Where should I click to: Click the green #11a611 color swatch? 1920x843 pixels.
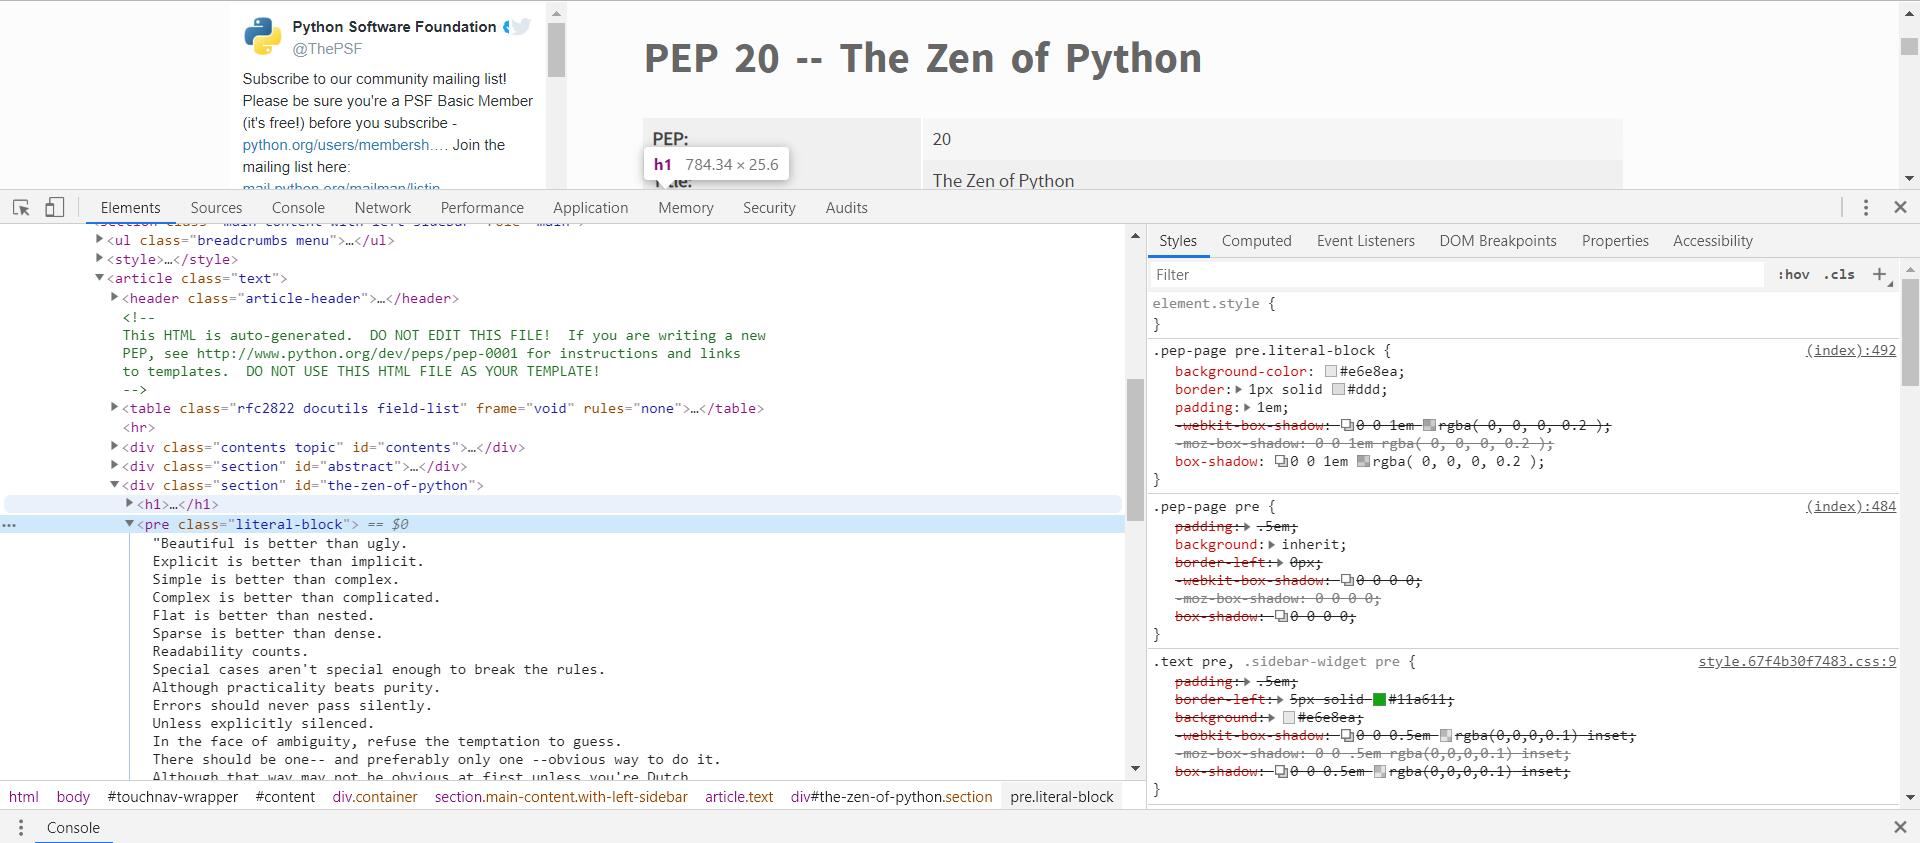1379,700
